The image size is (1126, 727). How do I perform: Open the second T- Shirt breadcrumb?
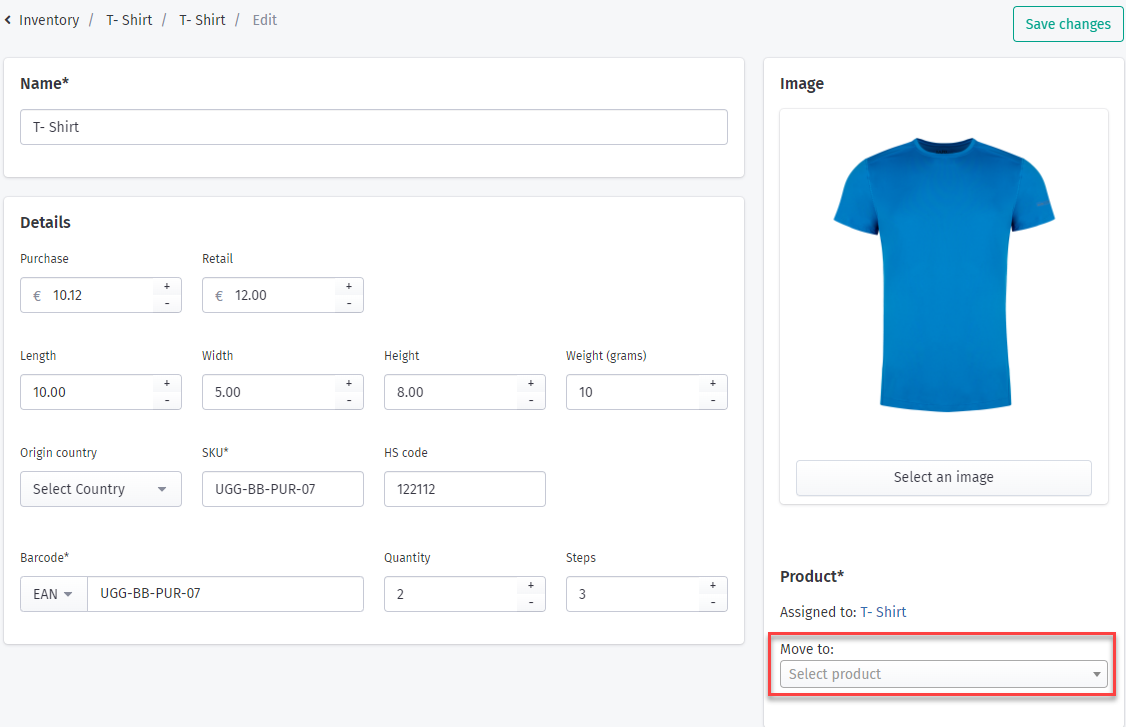point(203,20)
